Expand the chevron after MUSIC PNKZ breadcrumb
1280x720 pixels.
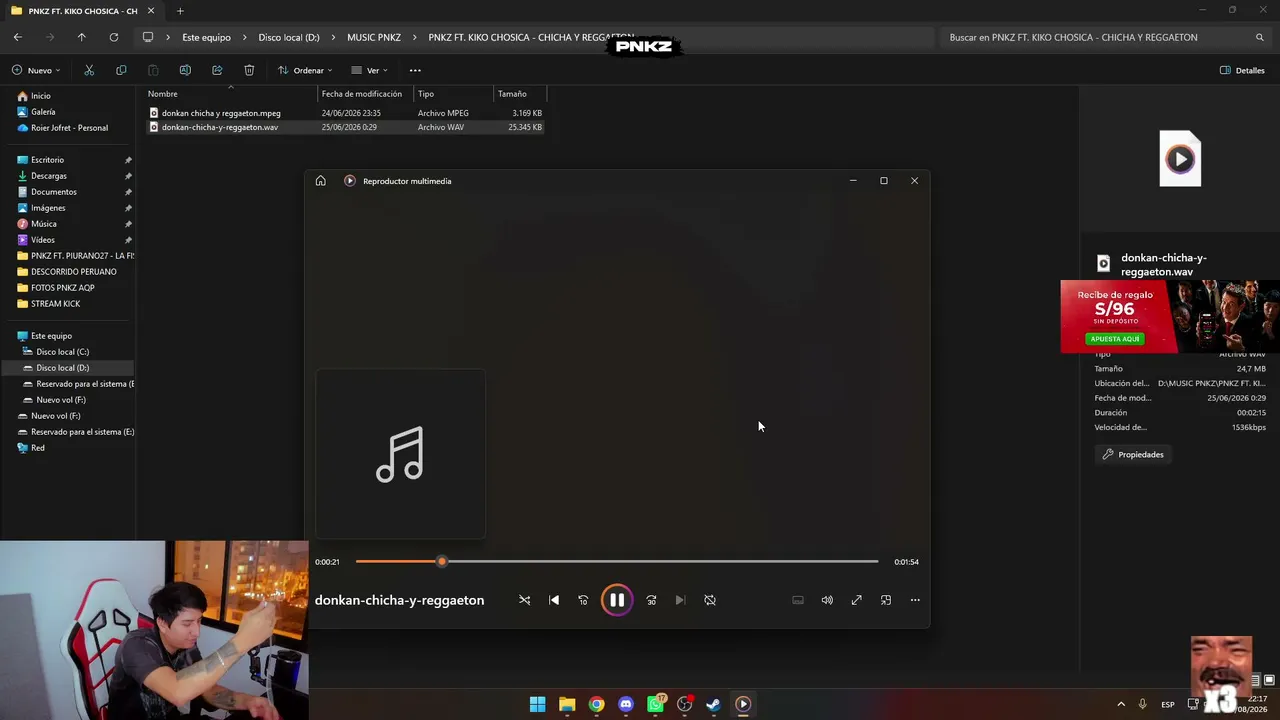(415, 37)
